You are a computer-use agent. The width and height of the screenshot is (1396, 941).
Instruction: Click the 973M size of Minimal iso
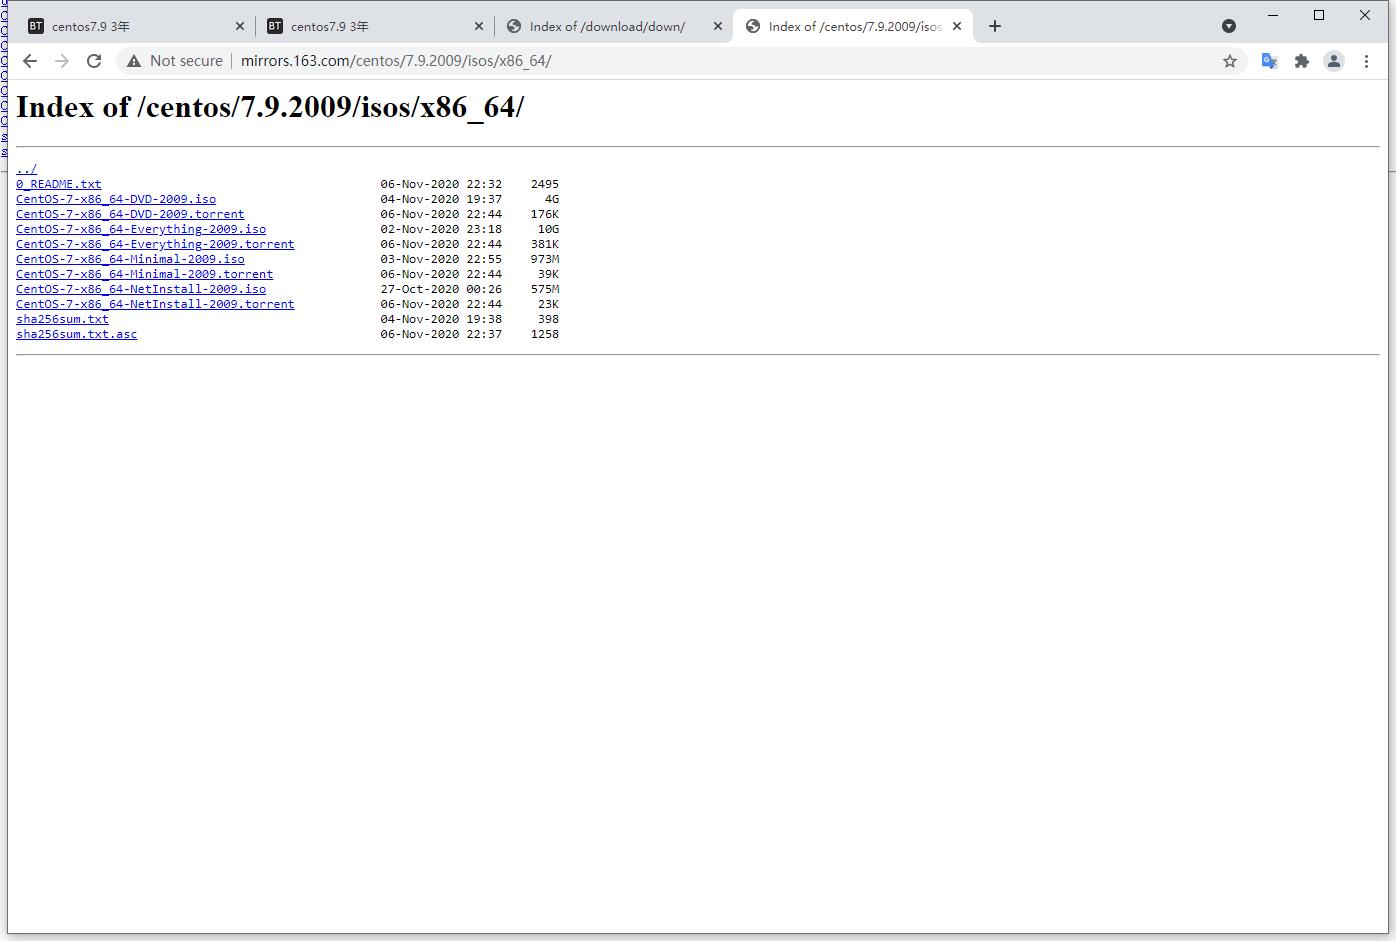tap(545, 259)
